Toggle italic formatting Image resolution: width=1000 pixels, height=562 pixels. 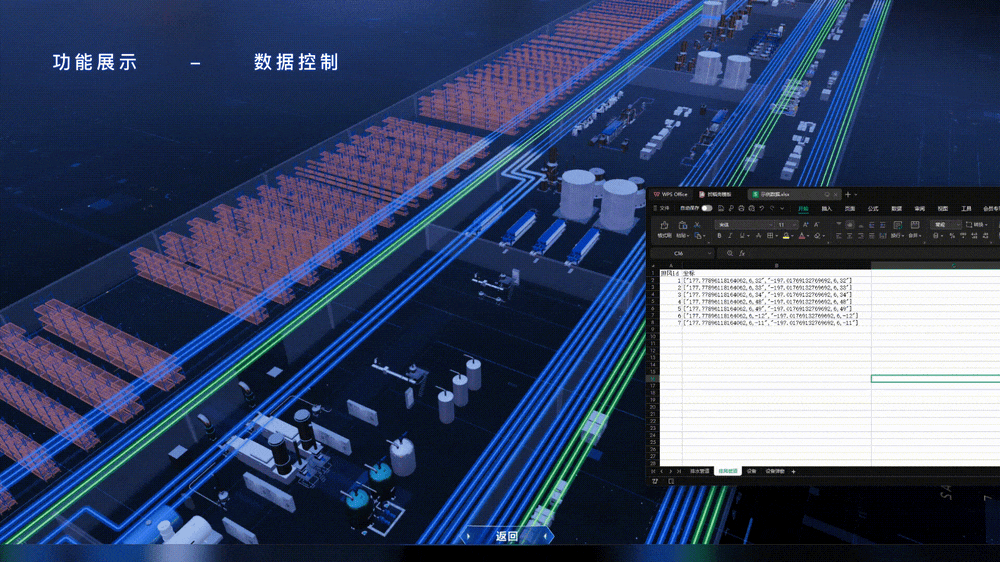(x=730, y=236)
